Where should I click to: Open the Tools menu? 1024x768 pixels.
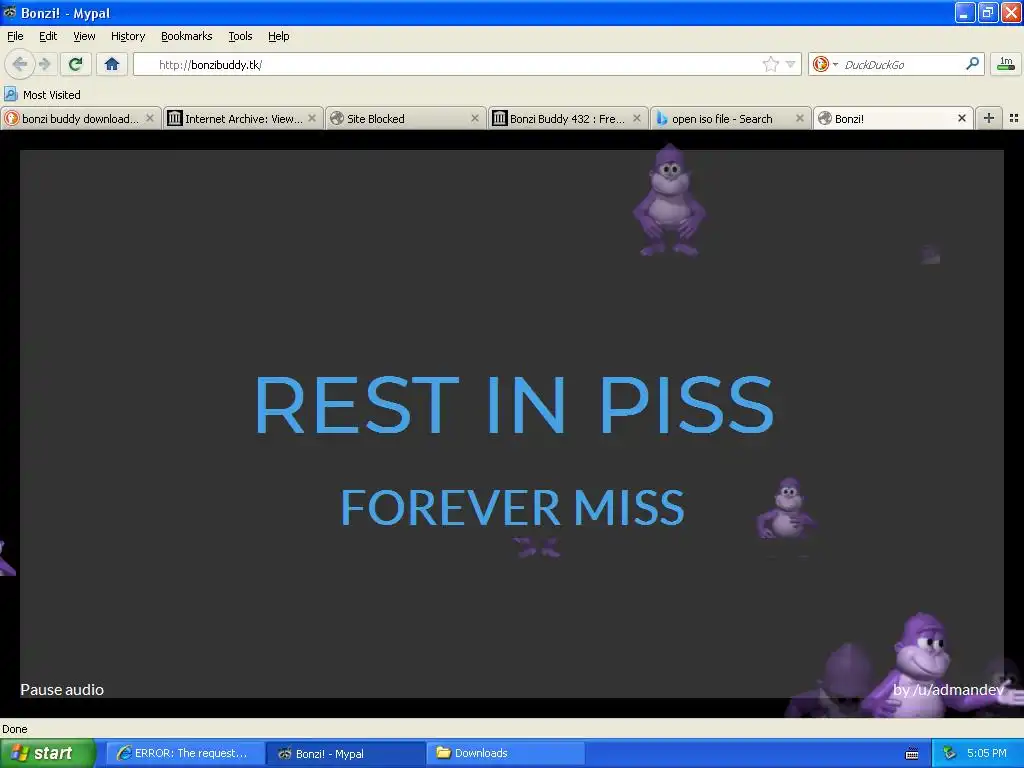coord(240,36)
